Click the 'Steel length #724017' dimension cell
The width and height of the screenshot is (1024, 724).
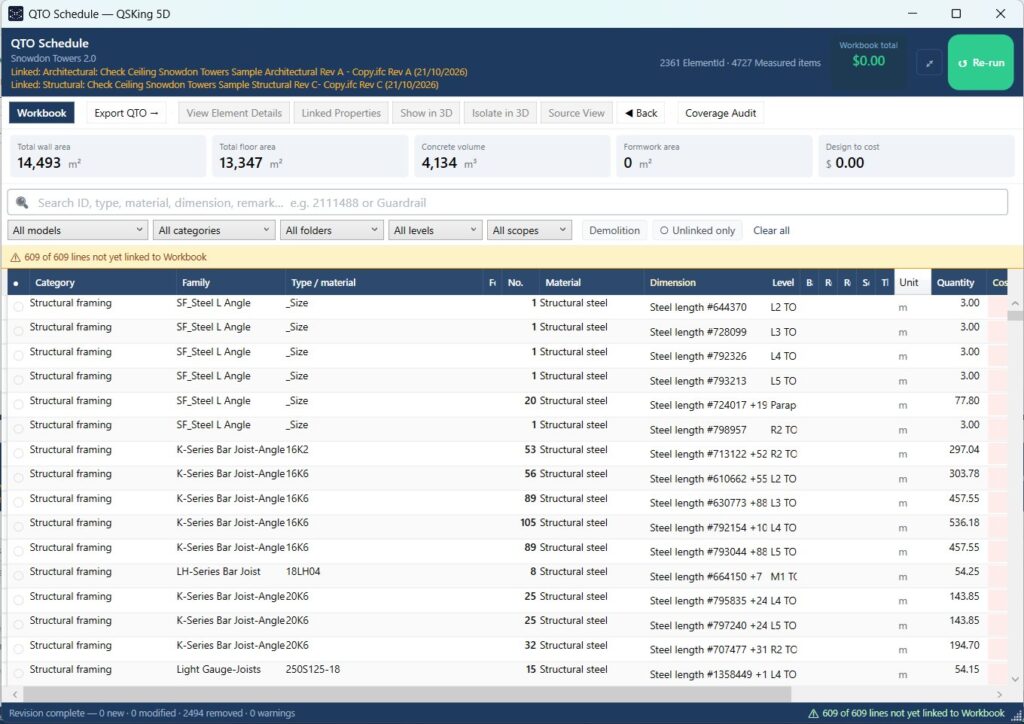(709, 405)
